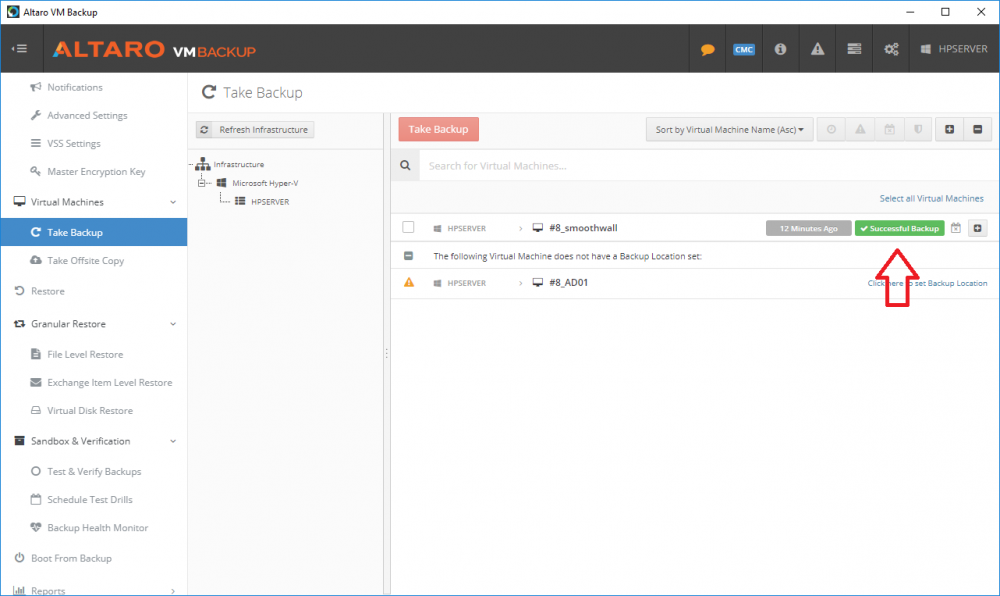Open the CMC cloud management icon
1000x596 pixels.
point(744,49)
